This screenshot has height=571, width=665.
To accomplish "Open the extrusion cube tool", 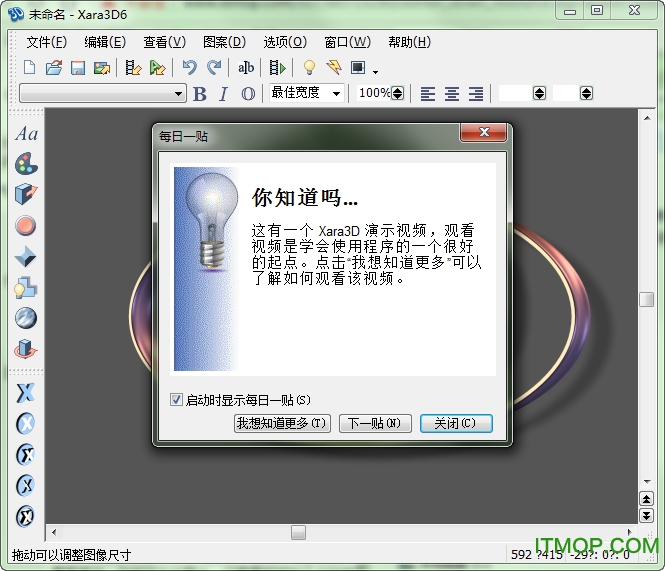I will (26, 194).
